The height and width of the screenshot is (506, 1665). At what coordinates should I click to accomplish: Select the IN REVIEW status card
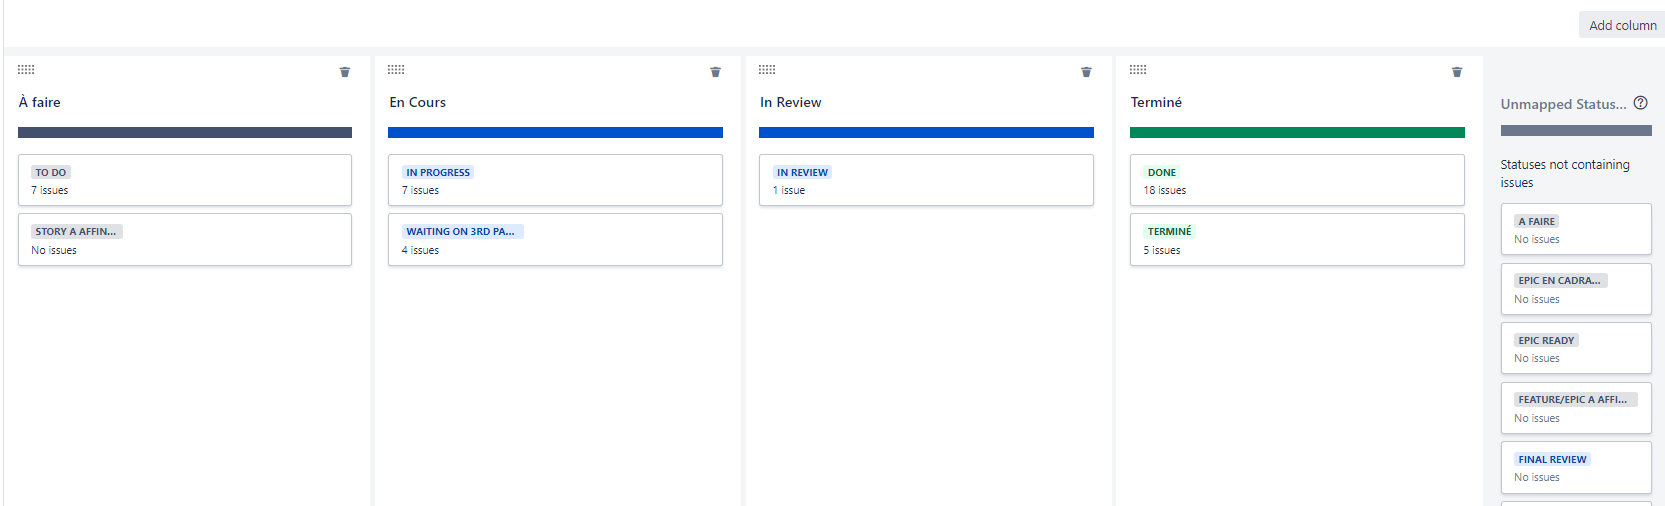click(926, 180)
